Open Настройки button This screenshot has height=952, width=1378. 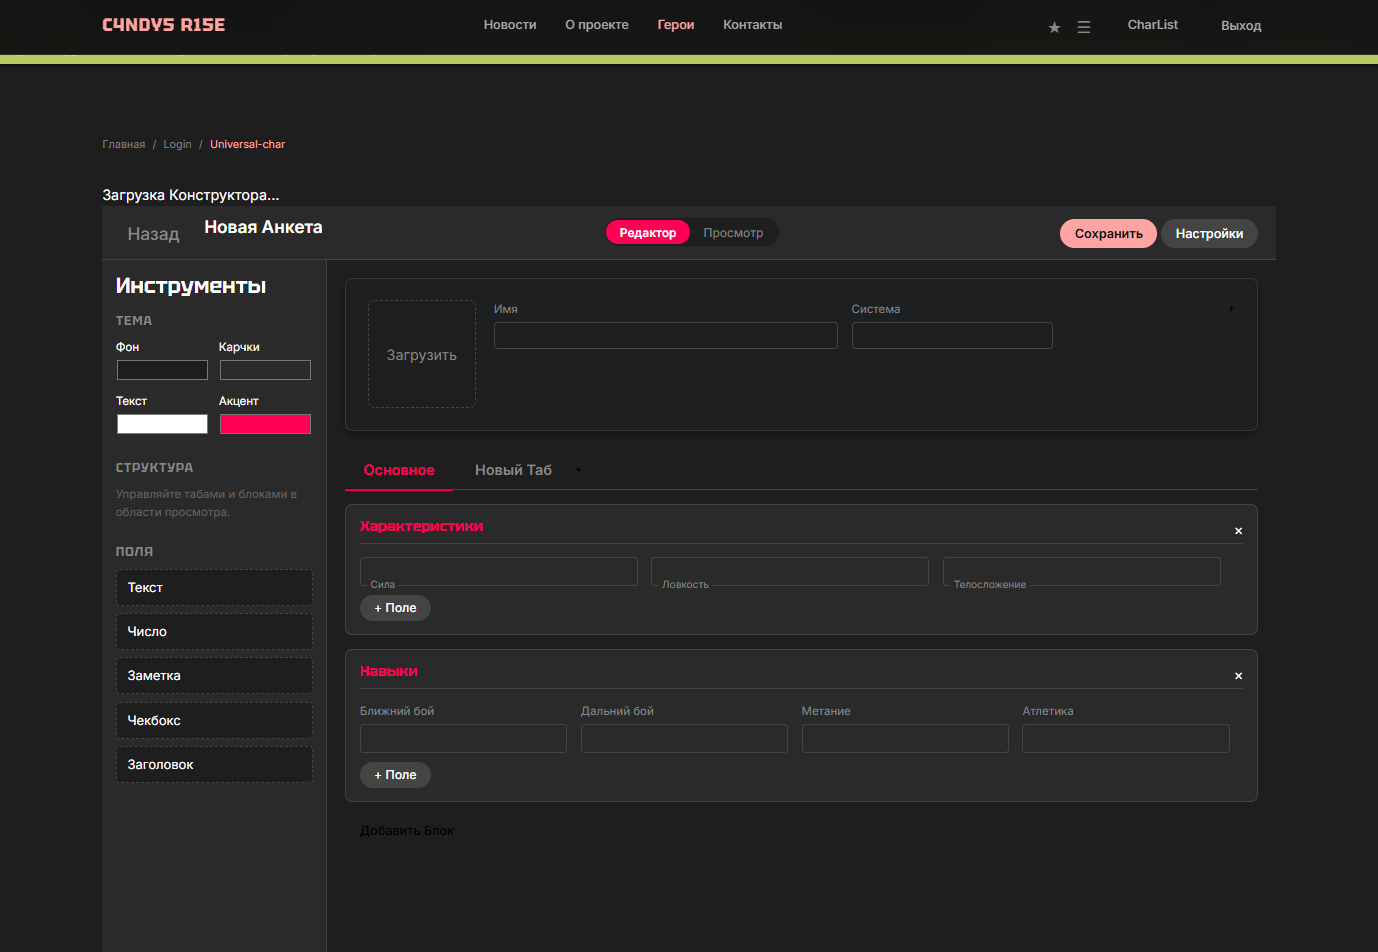(1209, 233)
